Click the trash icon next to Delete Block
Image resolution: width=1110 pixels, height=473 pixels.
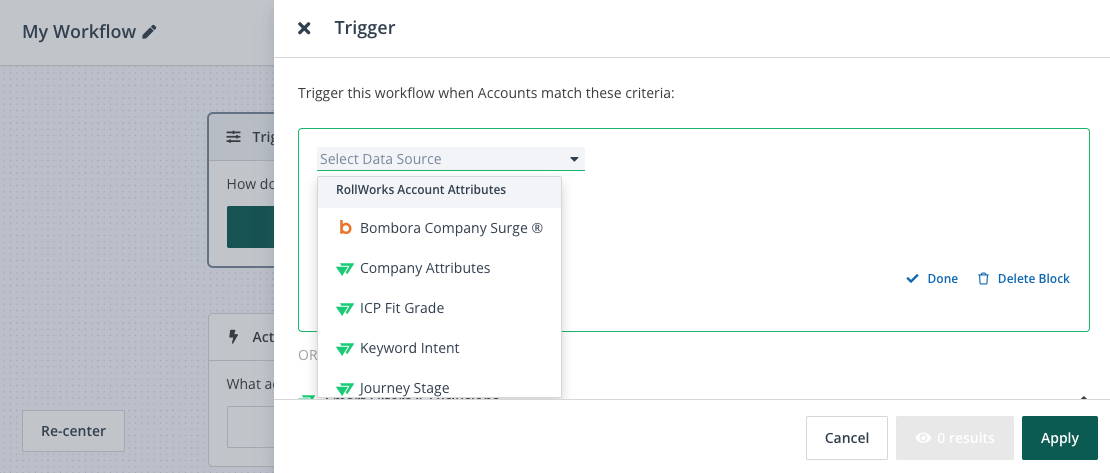pos(983,278)
